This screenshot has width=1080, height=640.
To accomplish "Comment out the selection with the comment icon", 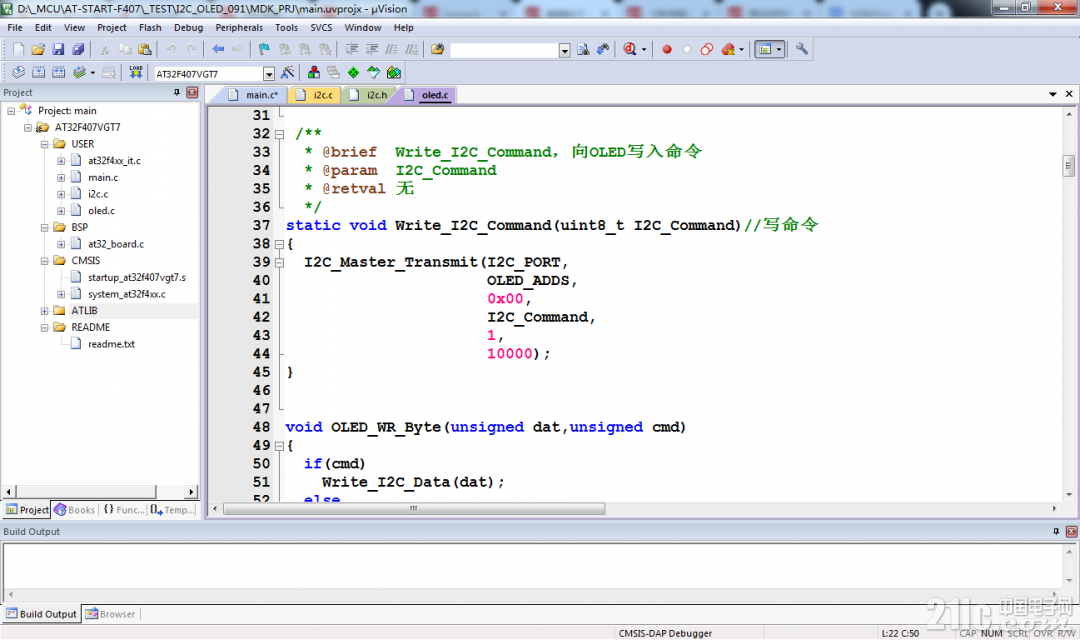I will [391, 49].
